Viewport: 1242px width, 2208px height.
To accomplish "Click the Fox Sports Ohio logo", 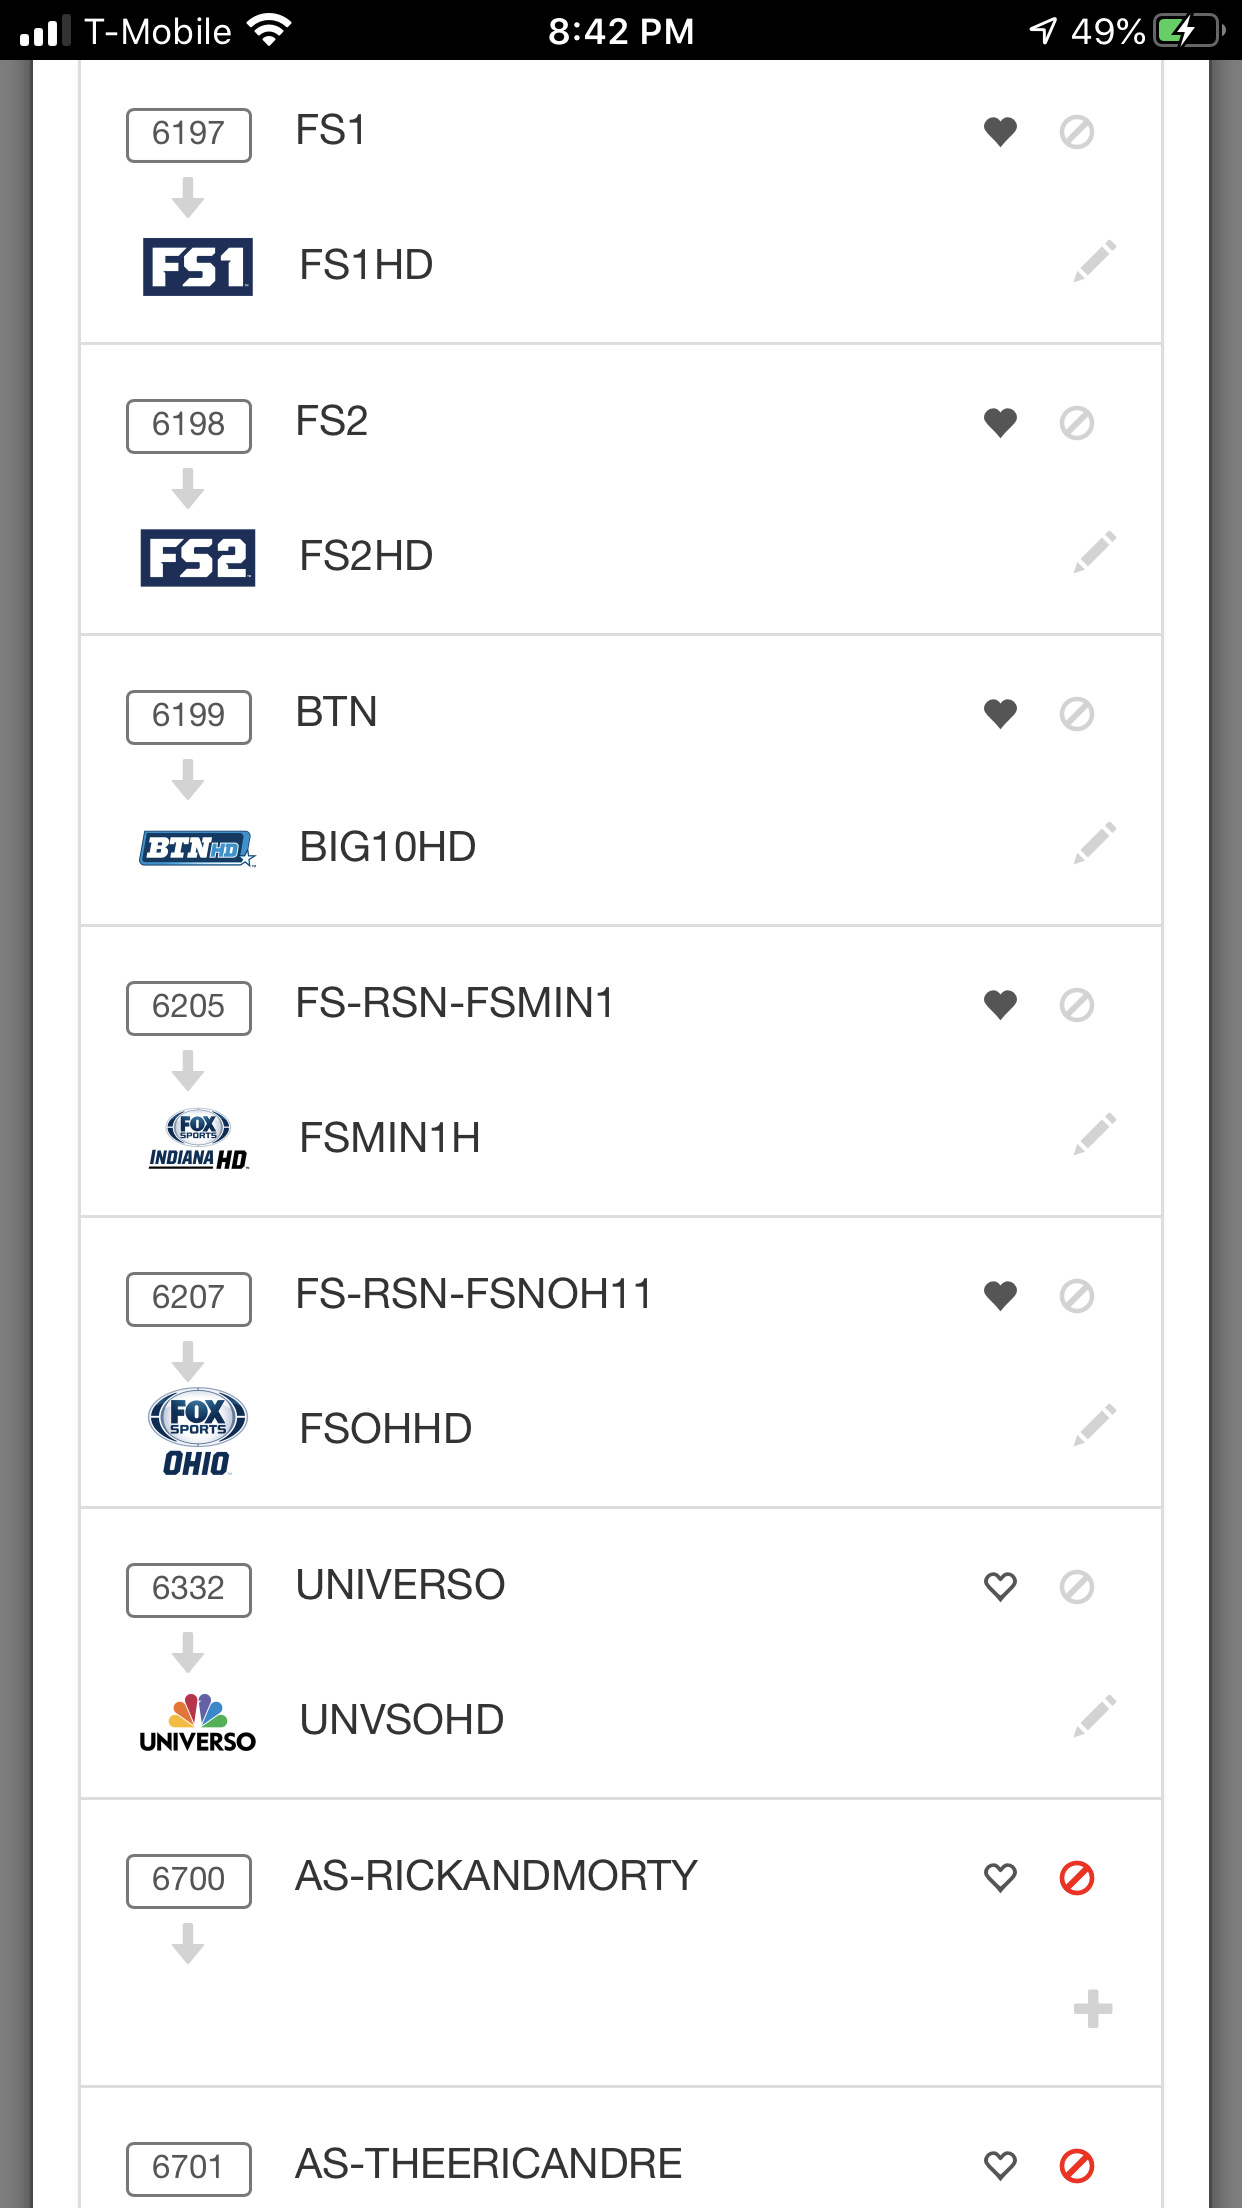I will coord(198,1432).
